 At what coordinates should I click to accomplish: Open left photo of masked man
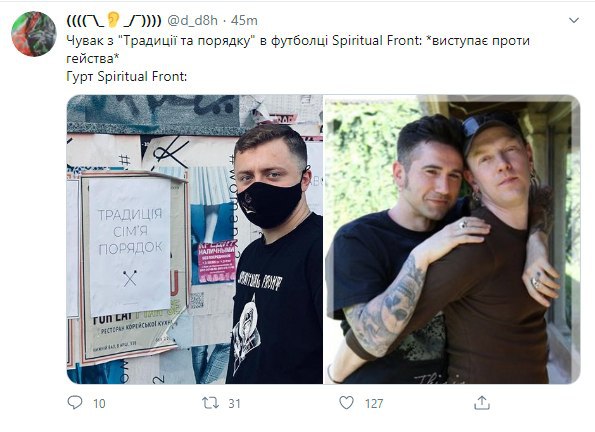tap(195, 239)
